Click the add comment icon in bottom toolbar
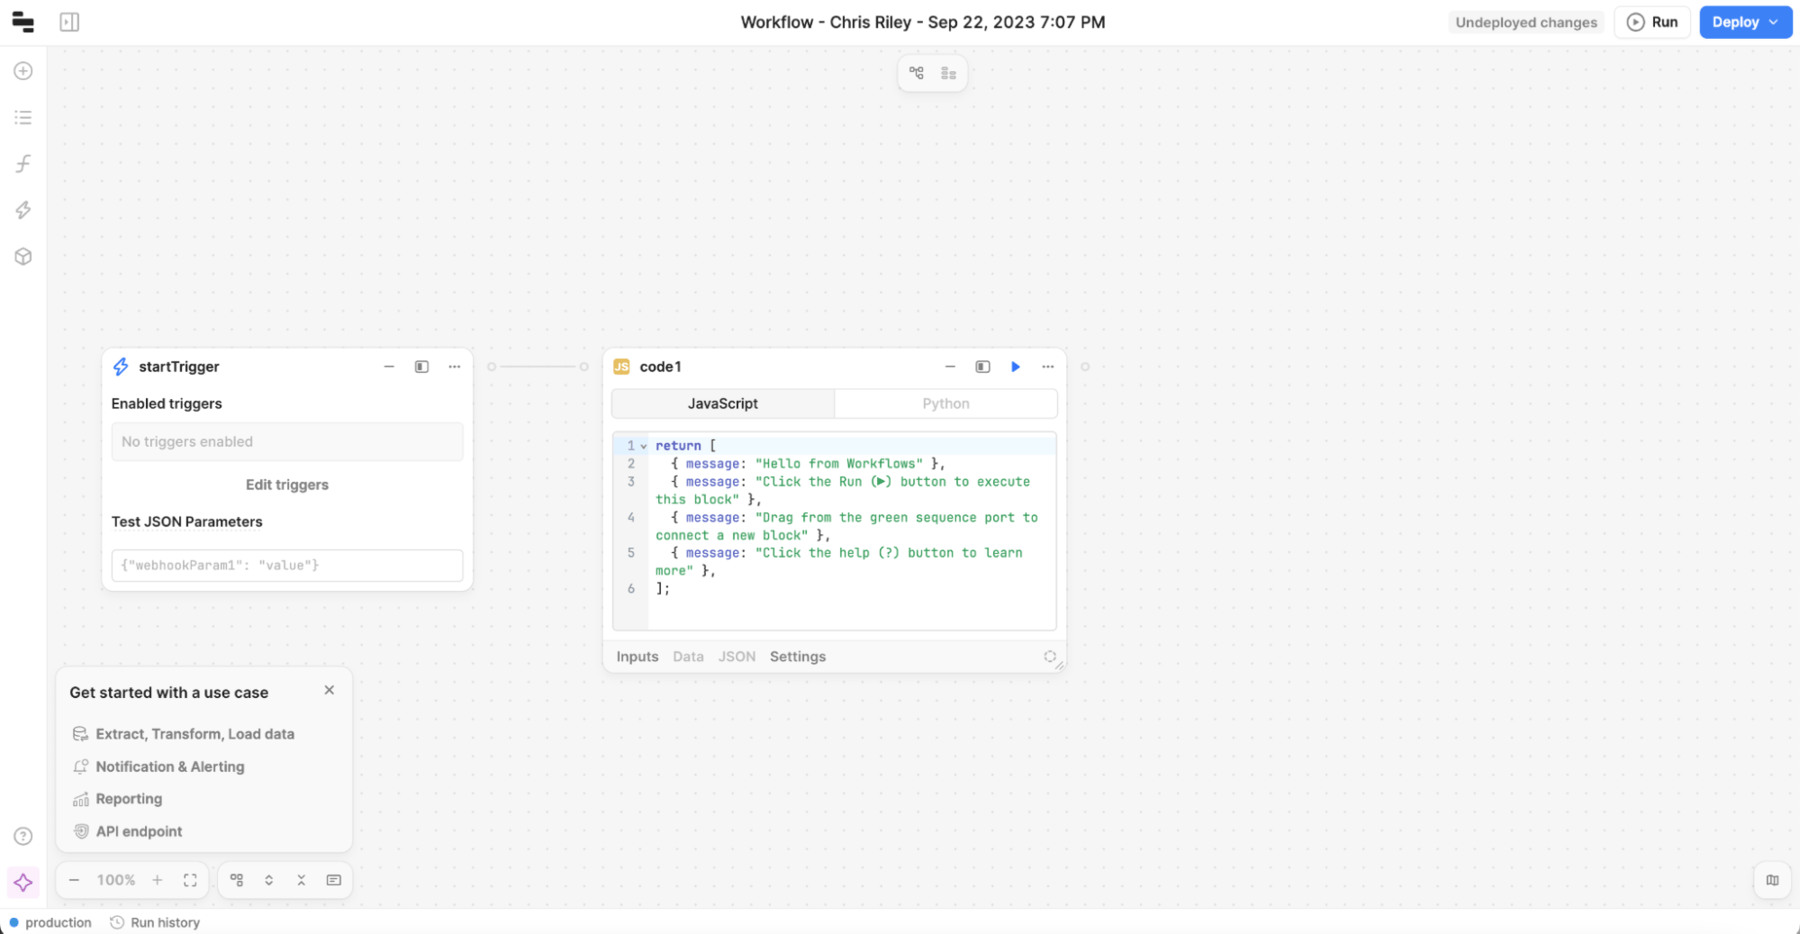The height and width of the screenshot is (934, 1800). pos(334,881)
